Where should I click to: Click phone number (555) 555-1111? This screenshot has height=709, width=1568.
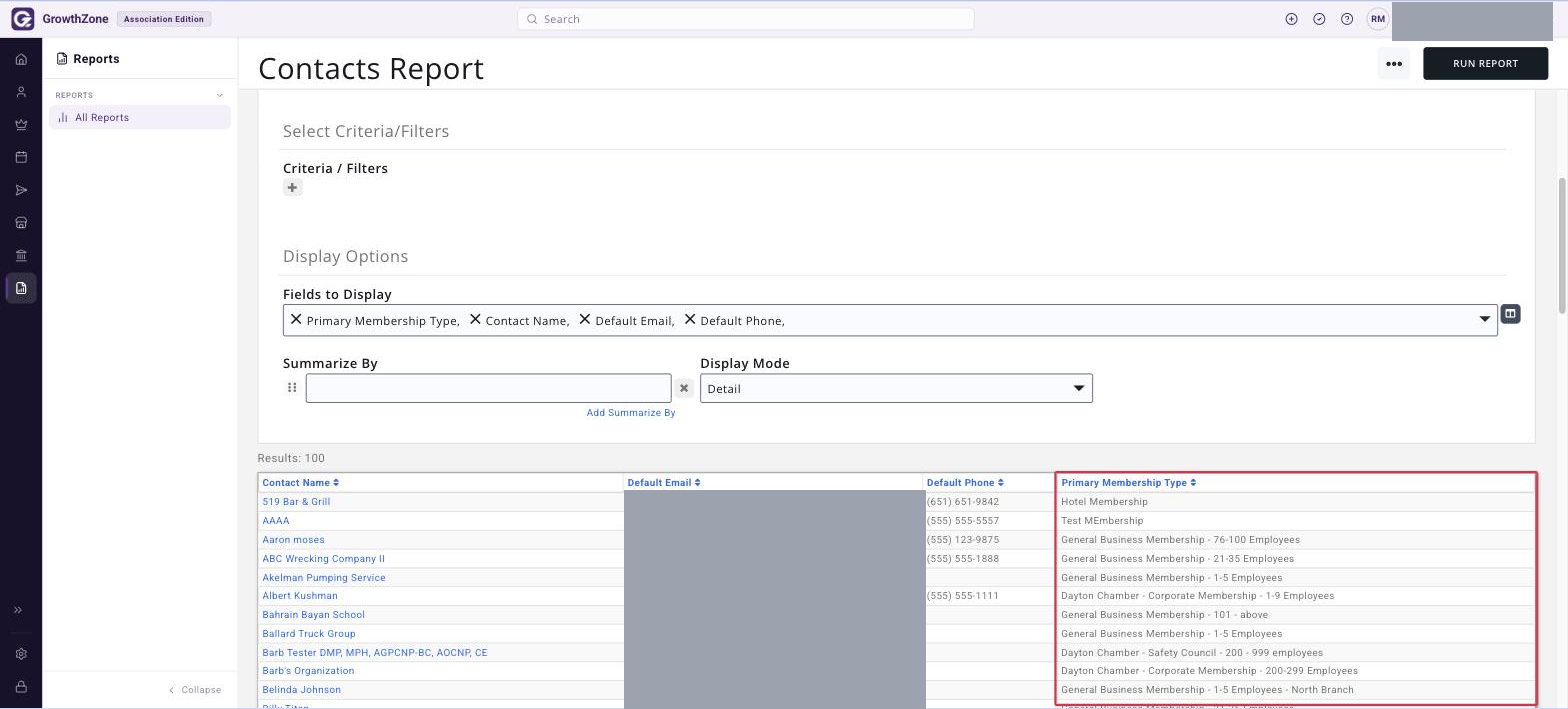[963, 596]
